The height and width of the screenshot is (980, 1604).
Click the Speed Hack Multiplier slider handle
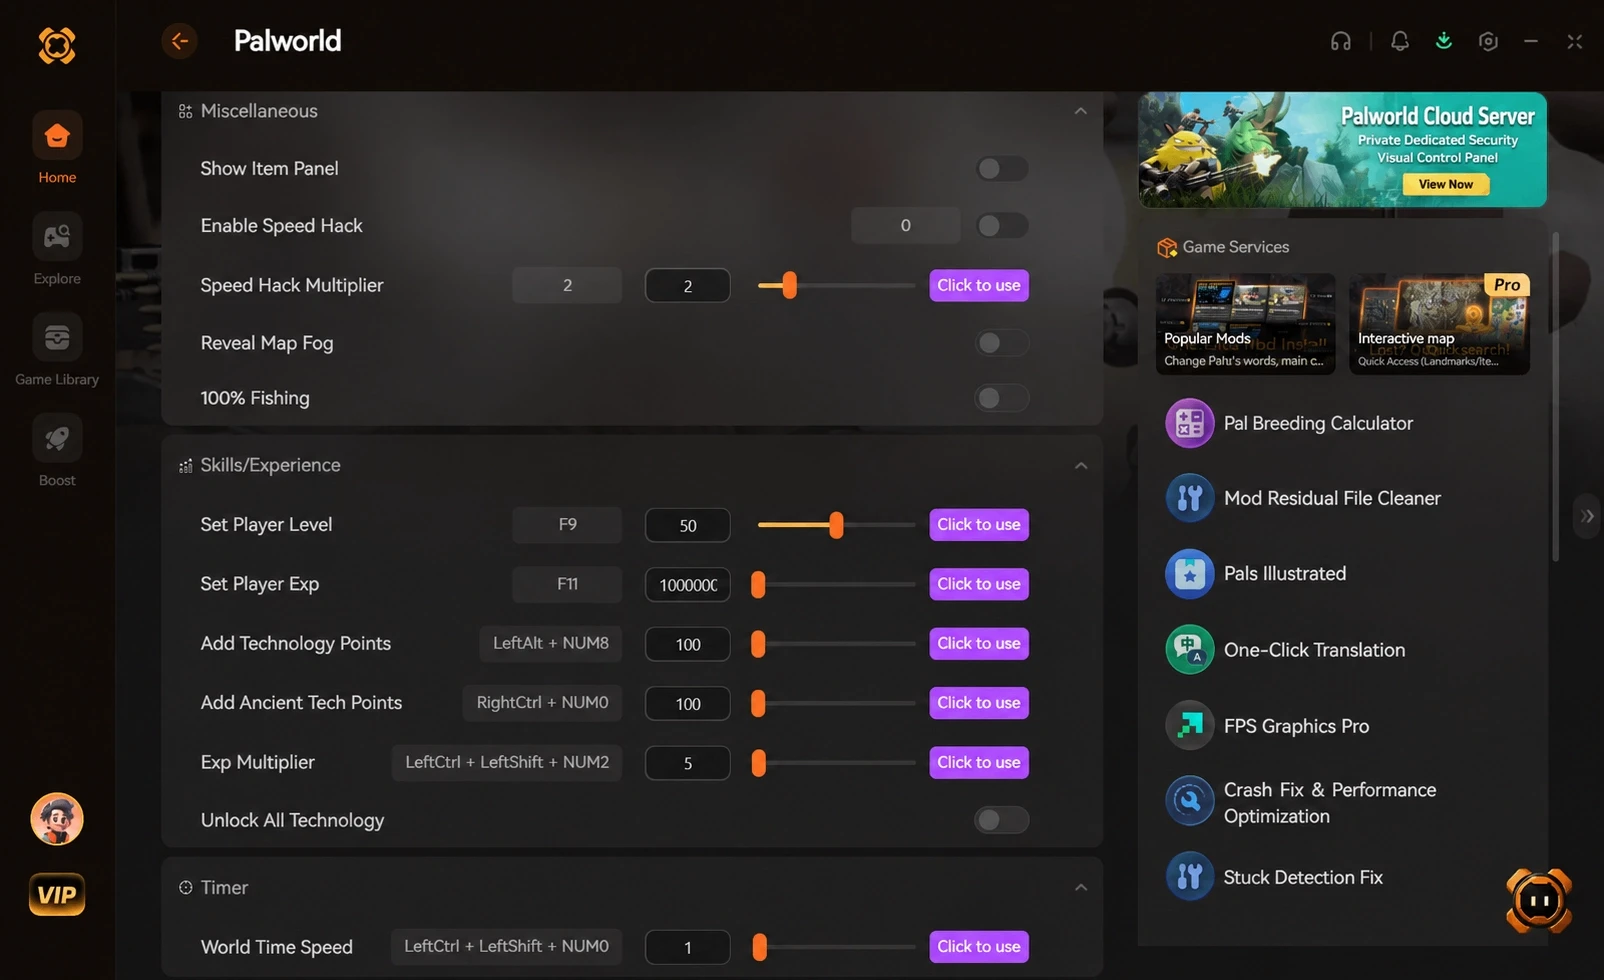pyautogui.click(x=790, y=286)
